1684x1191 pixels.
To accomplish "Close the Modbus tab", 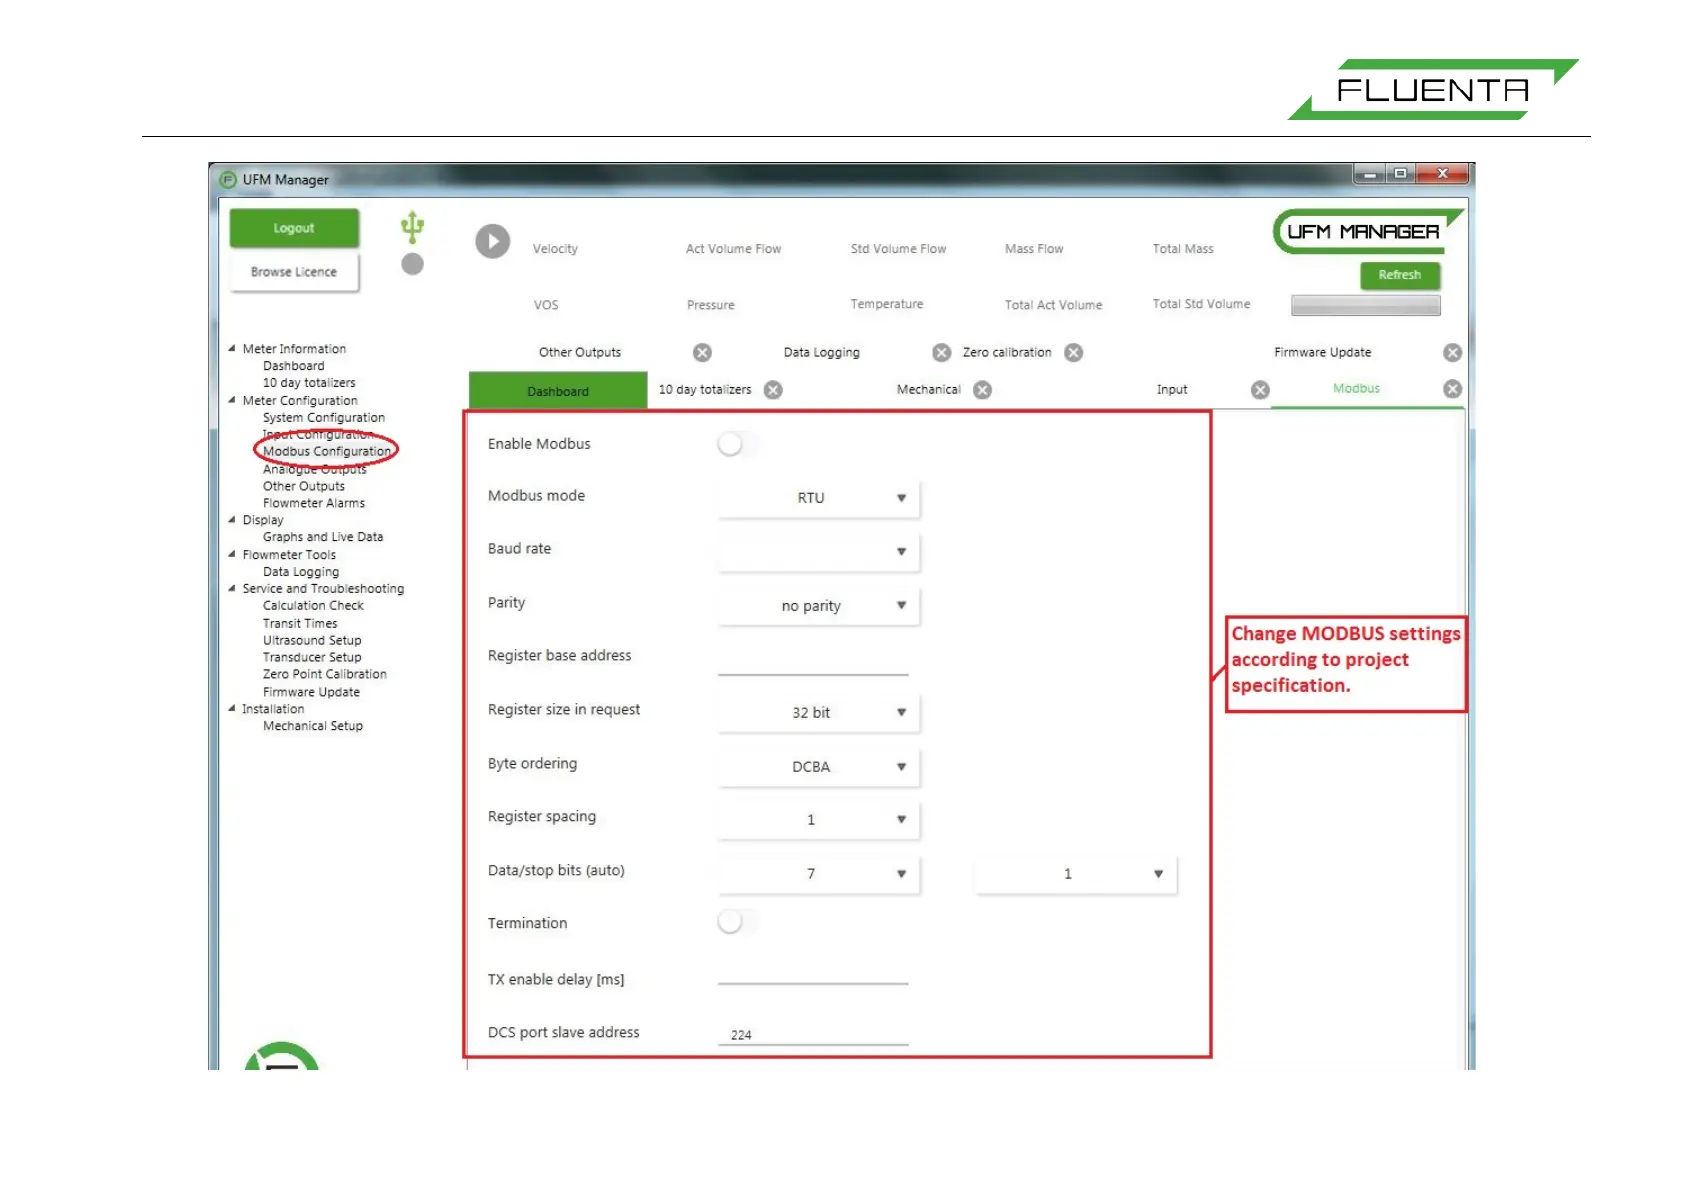I will pyautogui.click(x=1453, y=389).
